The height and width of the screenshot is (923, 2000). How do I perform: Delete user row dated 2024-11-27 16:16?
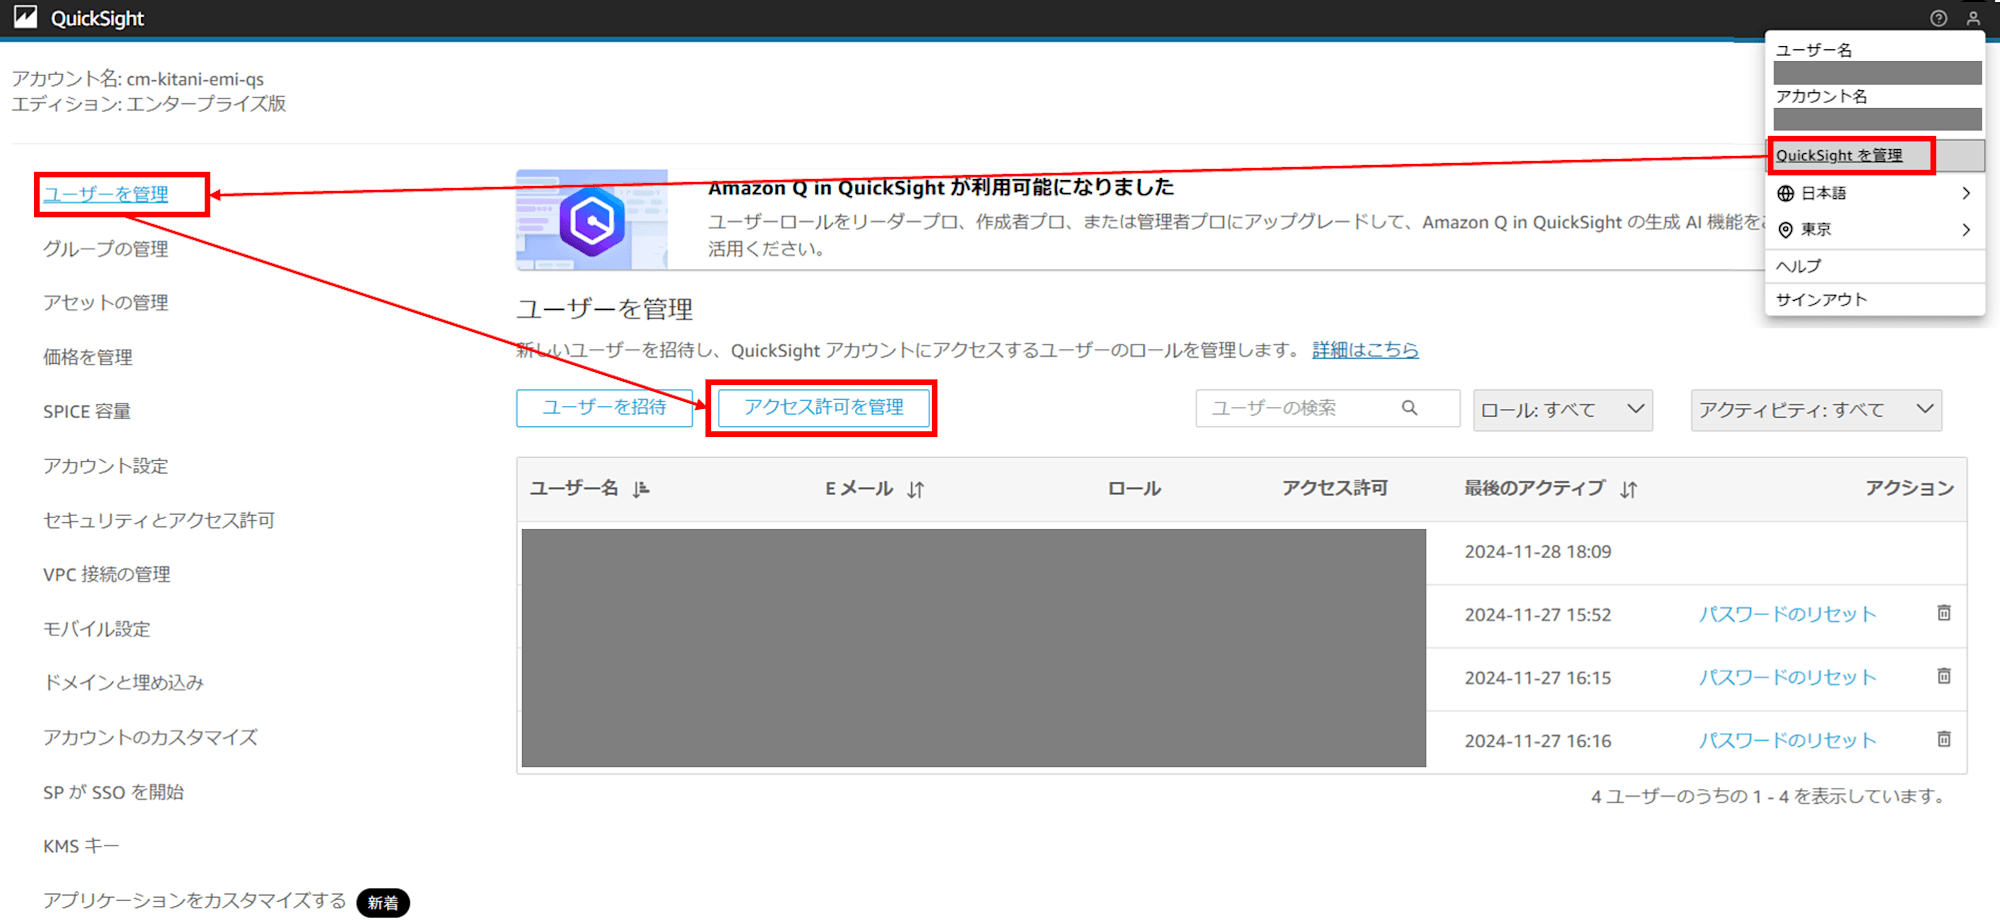pyautogui.click(x=1944, y=739)
